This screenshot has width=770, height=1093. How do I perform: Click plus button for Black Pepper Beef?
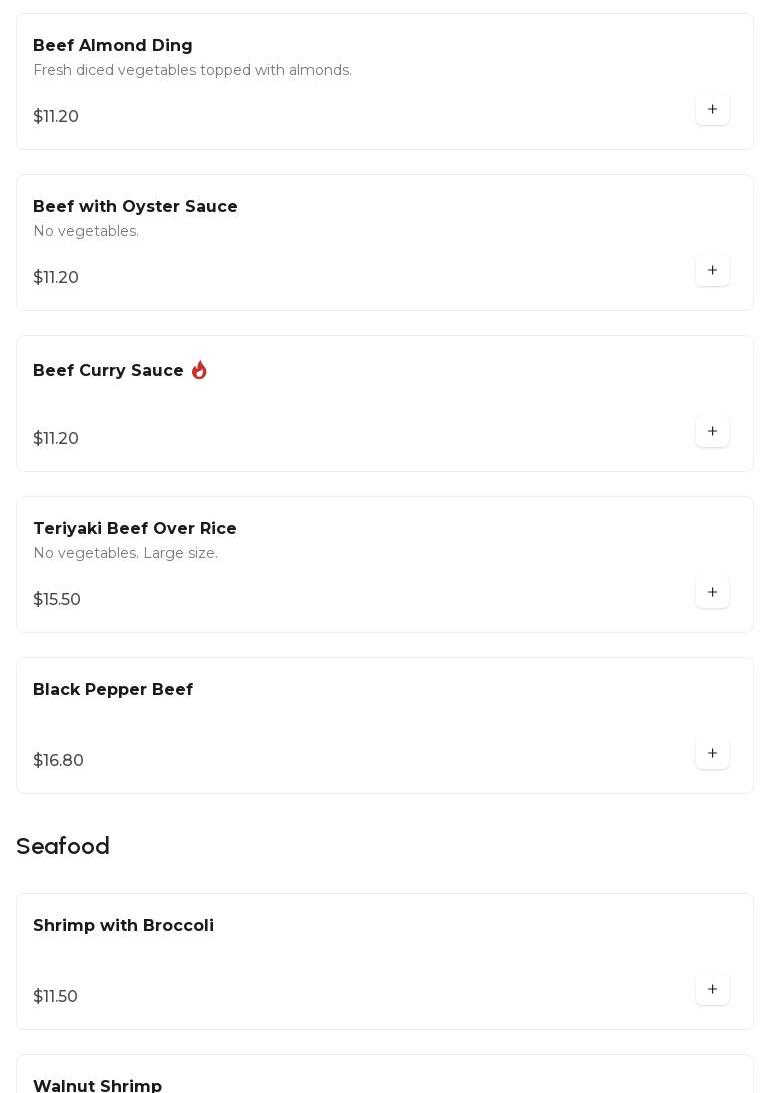point(712,754)
